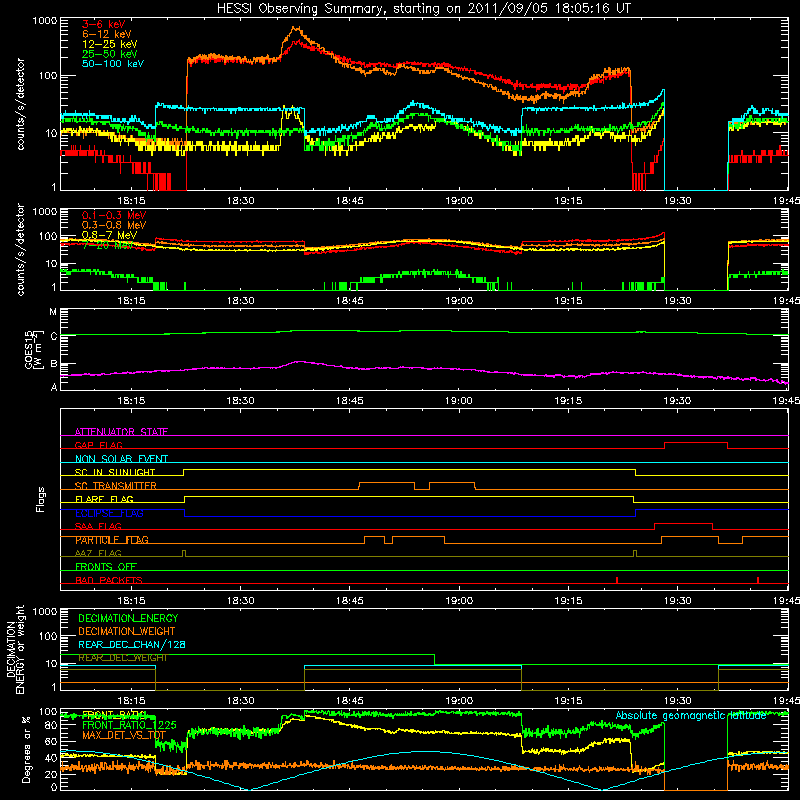The width and height of the screenshot is (800, 800).
Task: Click the 19:00 time label under Flags panel
Action: coord(459,601)
